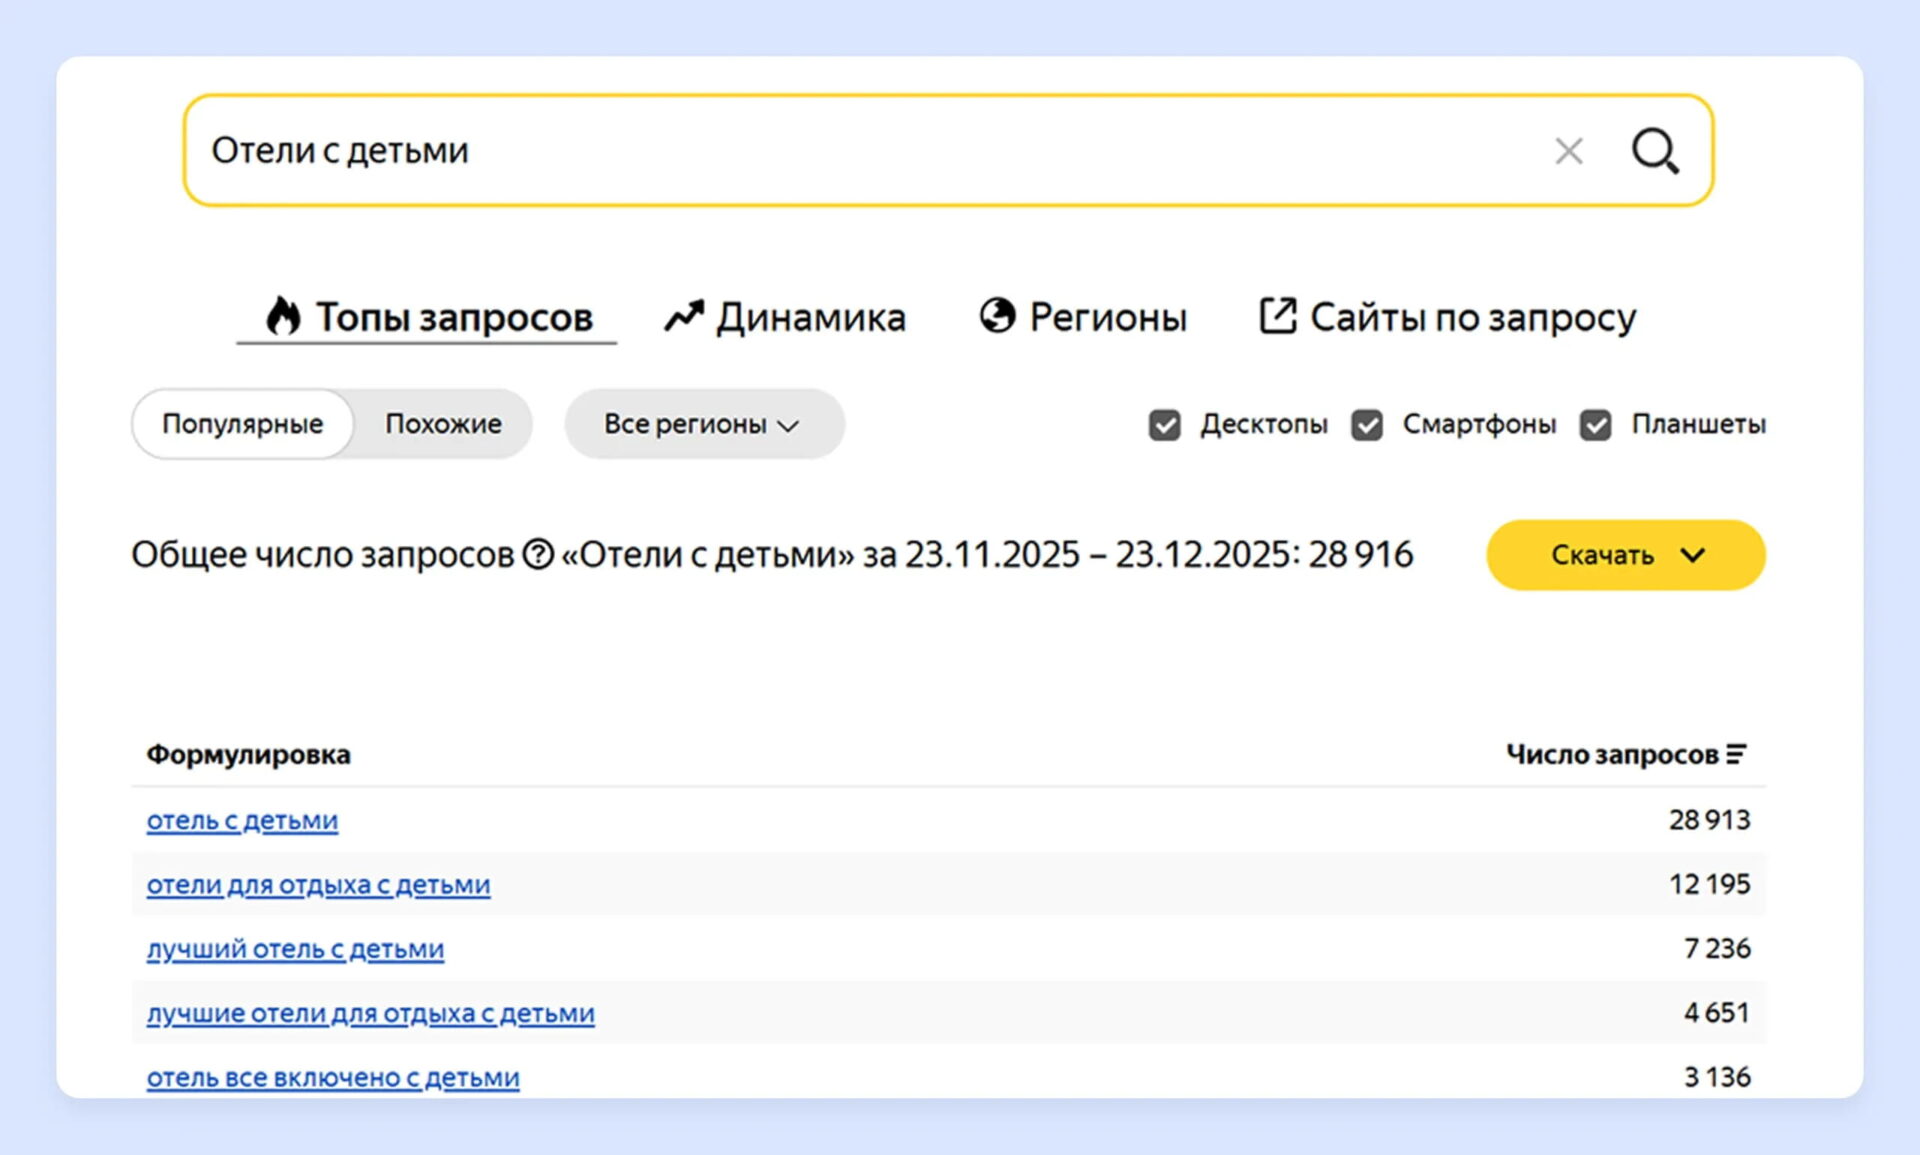This screenshot has height=1155, width=1920.
Task: Click the trend arrow icon by Динамика
Action: click(x=684, y=316)
